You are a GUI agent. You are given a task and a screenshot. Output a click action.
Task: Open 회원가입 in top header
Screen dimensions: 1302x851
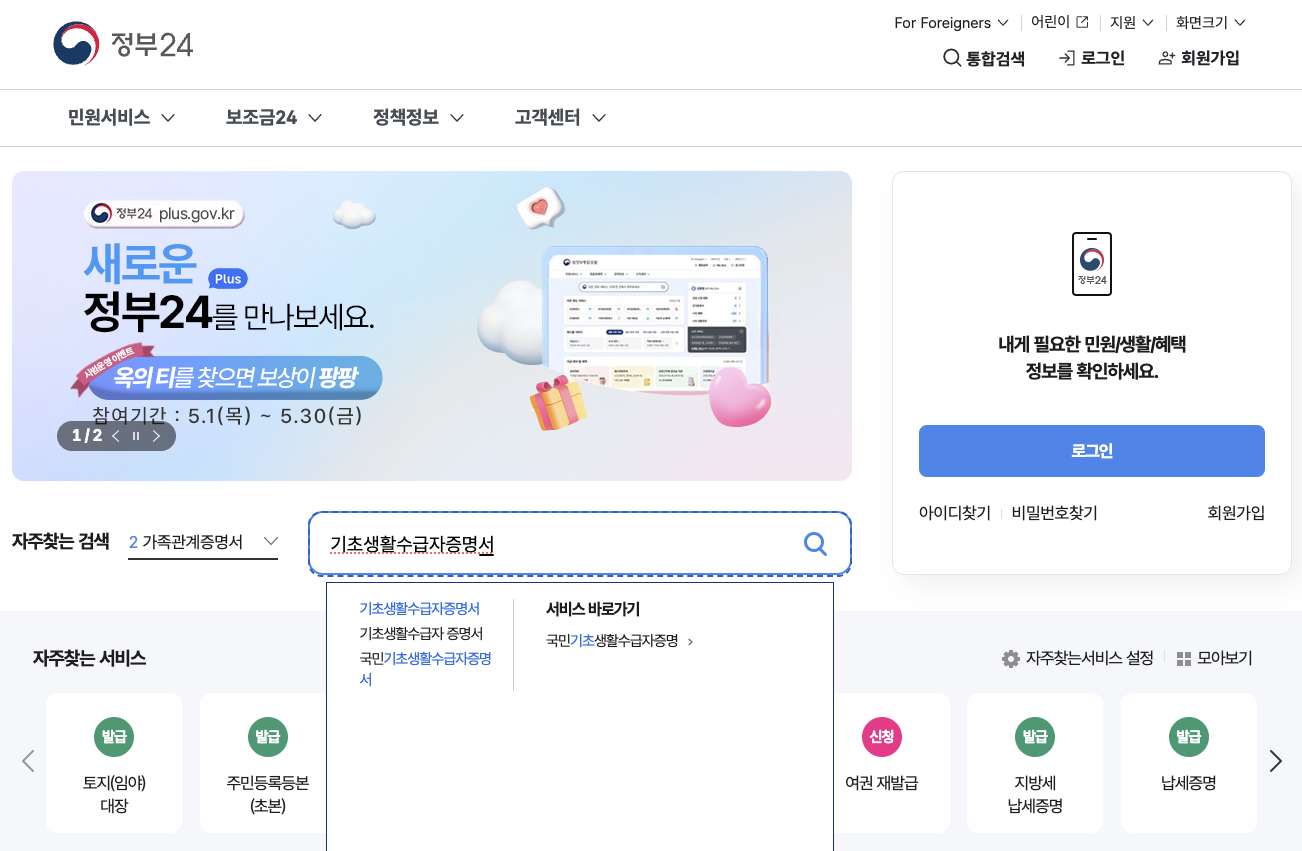pos(1199,58)
